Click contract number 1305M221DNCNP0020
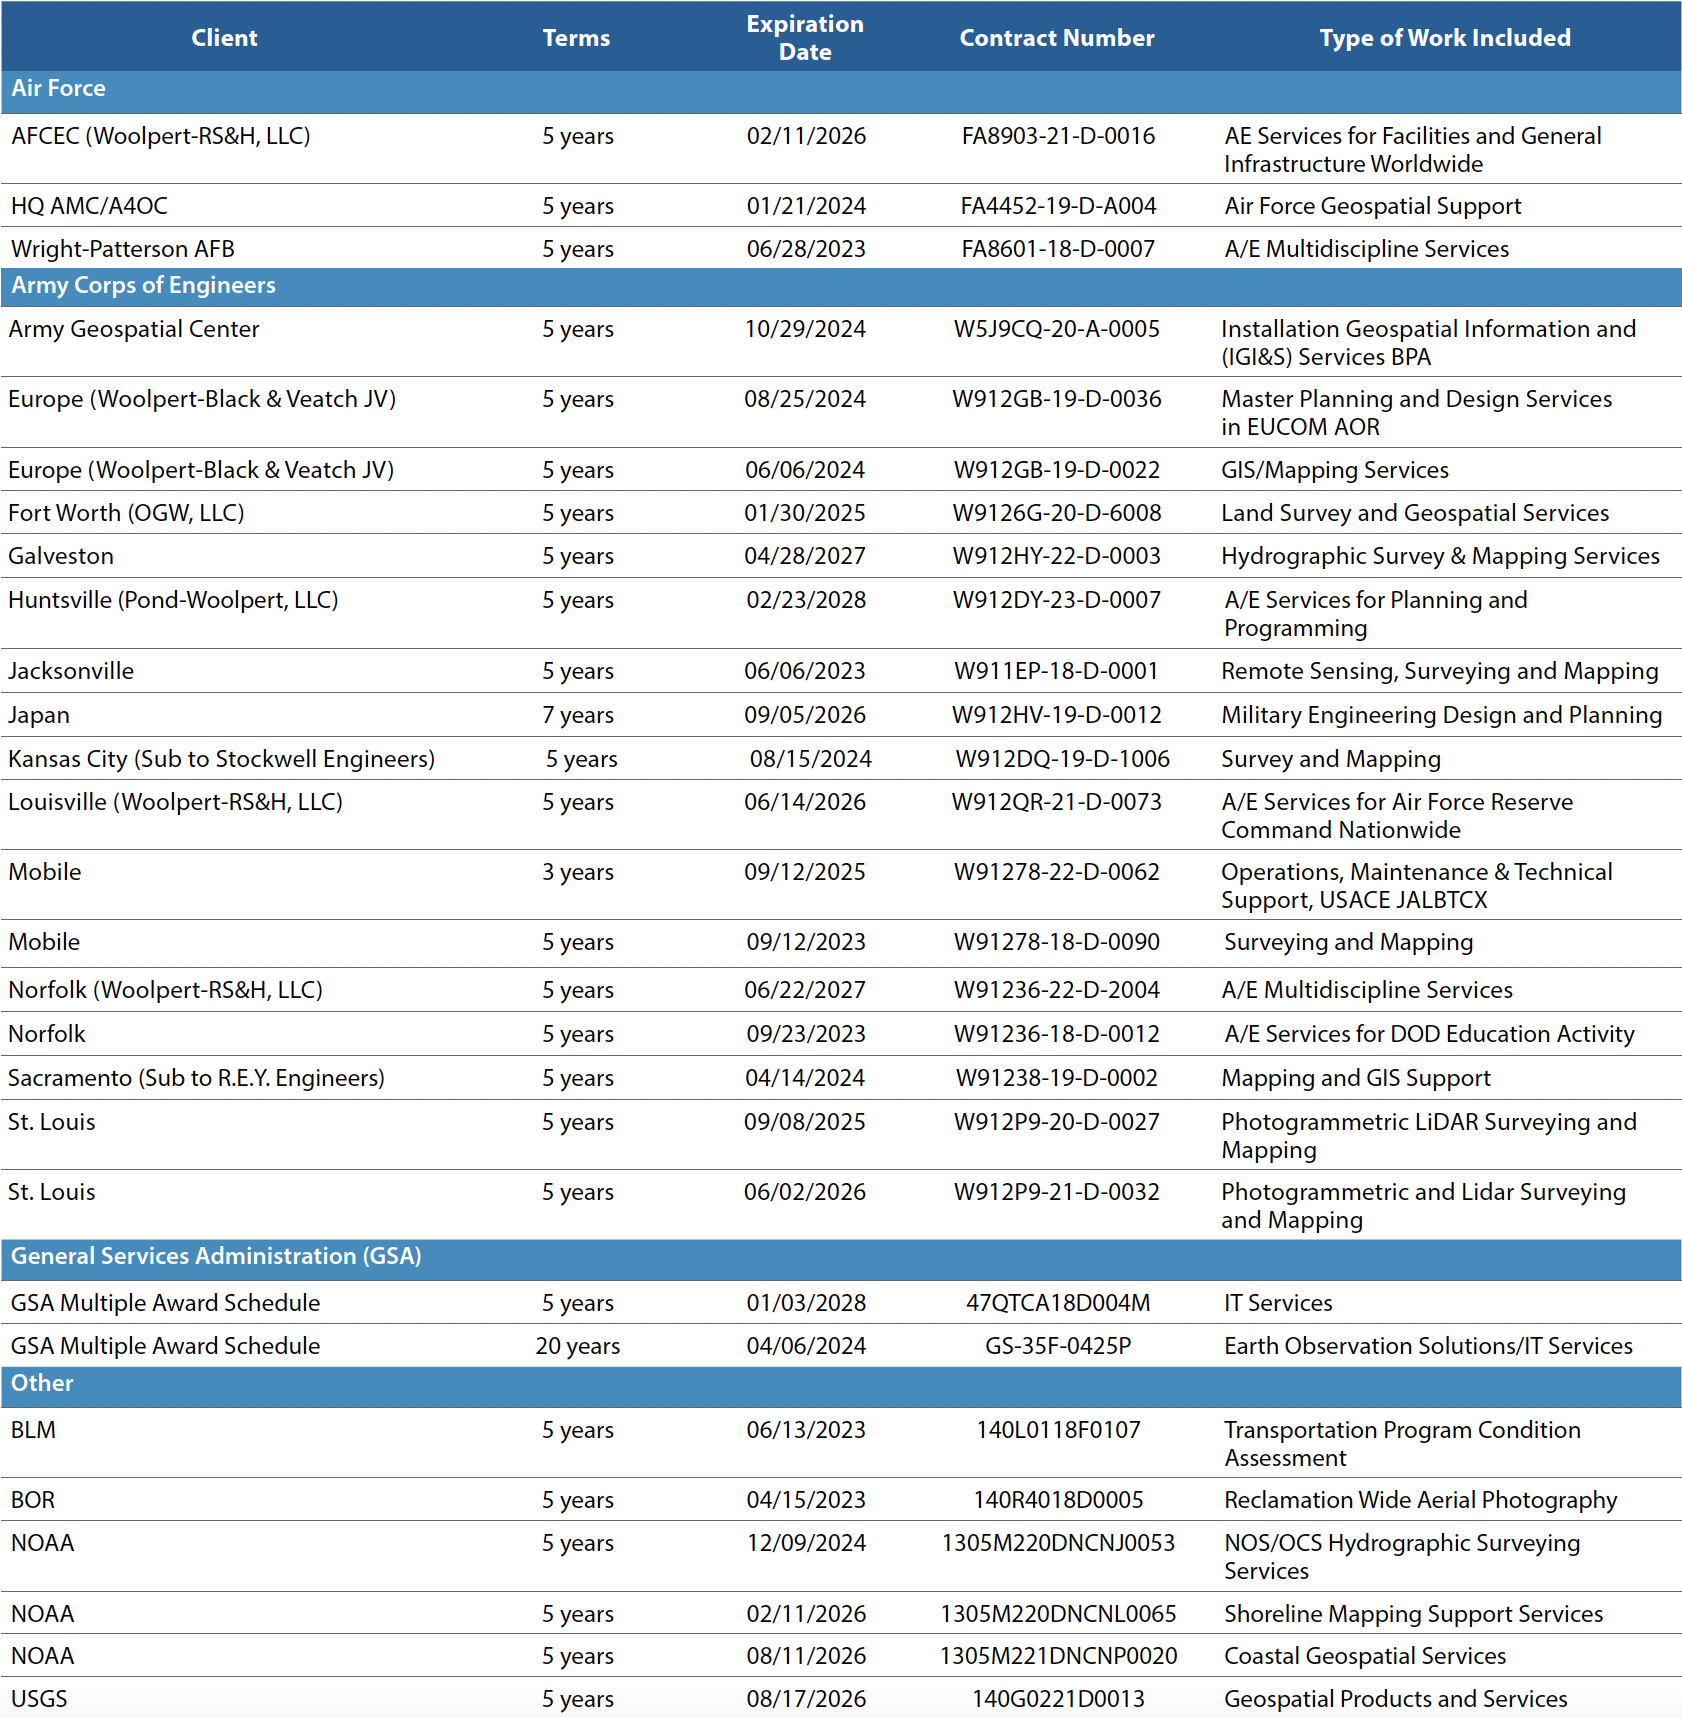This screenshot has width=1682, height=1718. tap(1058, 1656)
